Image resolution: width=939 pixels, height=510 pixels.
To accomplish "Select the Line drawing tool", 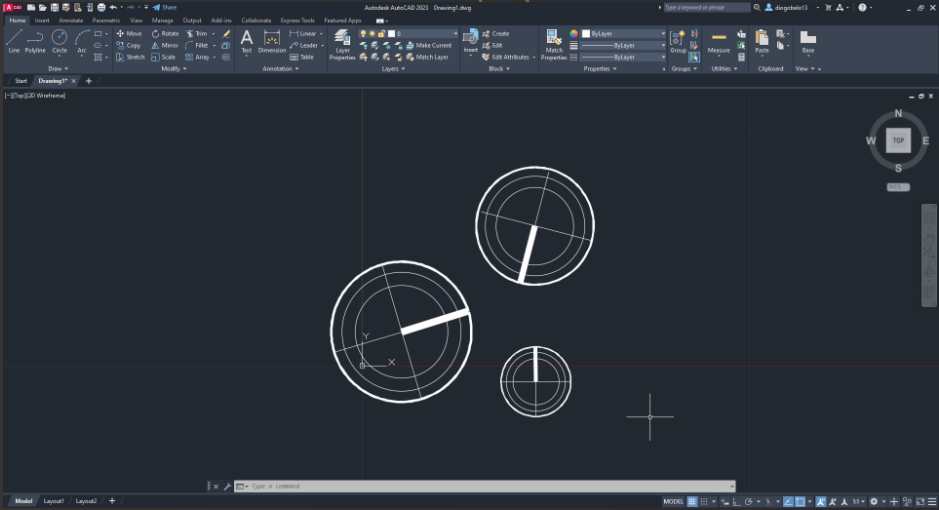I will (x=14, y=40).
